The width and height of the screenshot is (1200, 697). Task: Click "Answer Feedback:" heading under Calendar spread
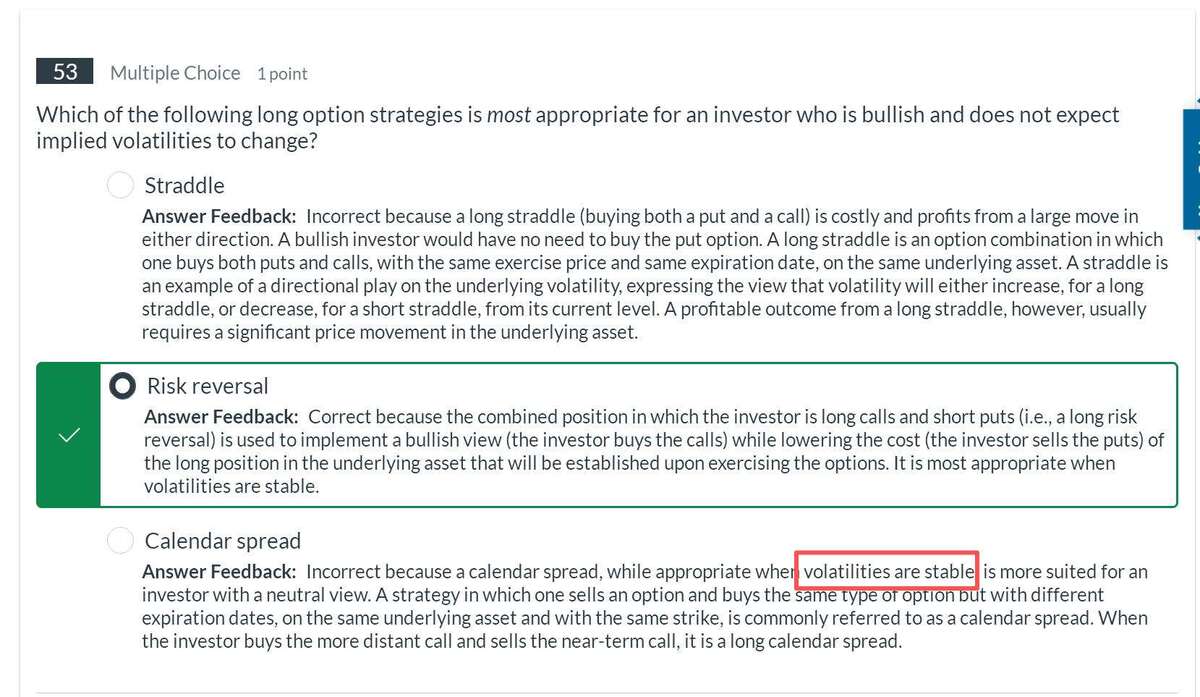(219, 571)
